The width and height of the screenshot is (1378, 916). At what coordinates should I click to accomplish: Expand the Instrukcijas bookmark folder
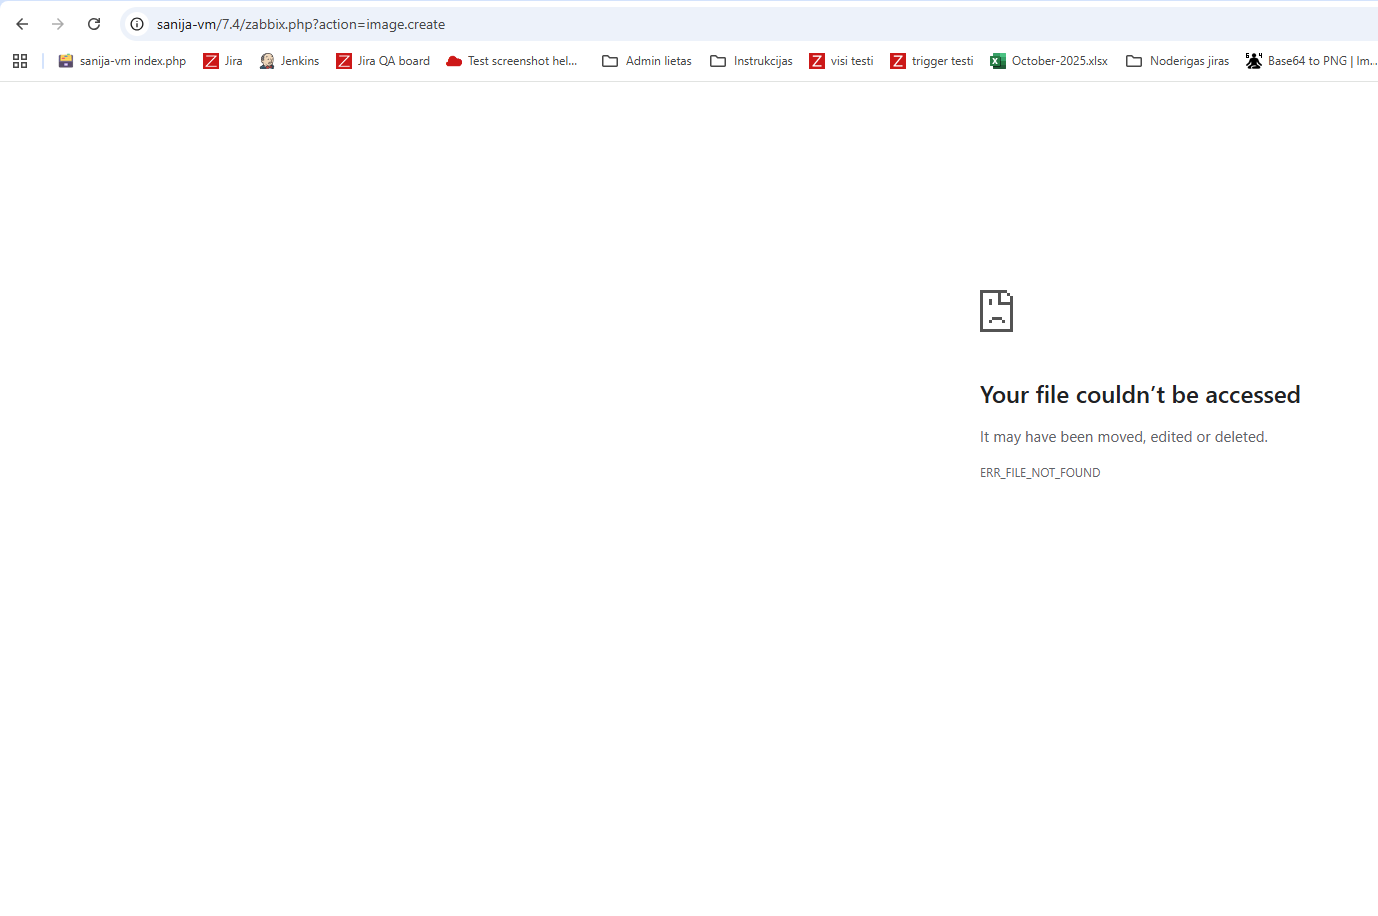751,61
